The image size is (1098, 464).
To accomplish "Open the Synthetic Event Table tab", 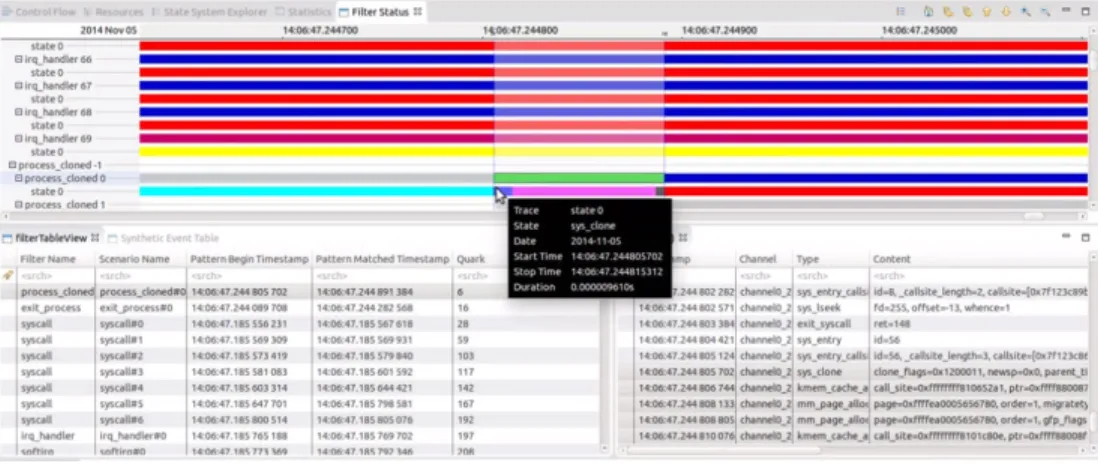I will (x=165, y=238).
